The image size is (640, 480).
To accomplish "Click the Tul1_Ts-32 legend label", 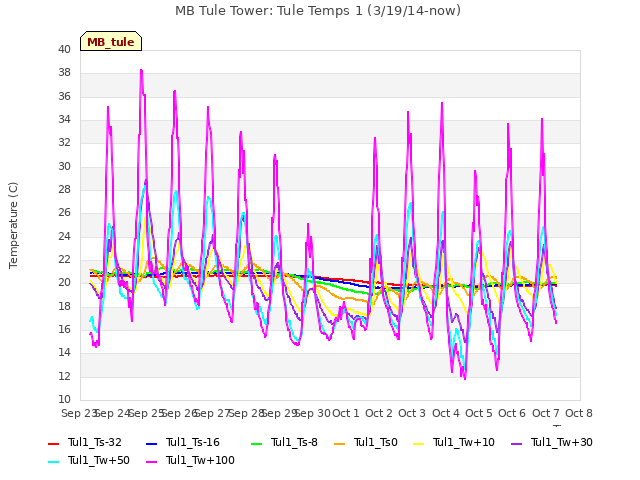I will click(x=95, y=442).
